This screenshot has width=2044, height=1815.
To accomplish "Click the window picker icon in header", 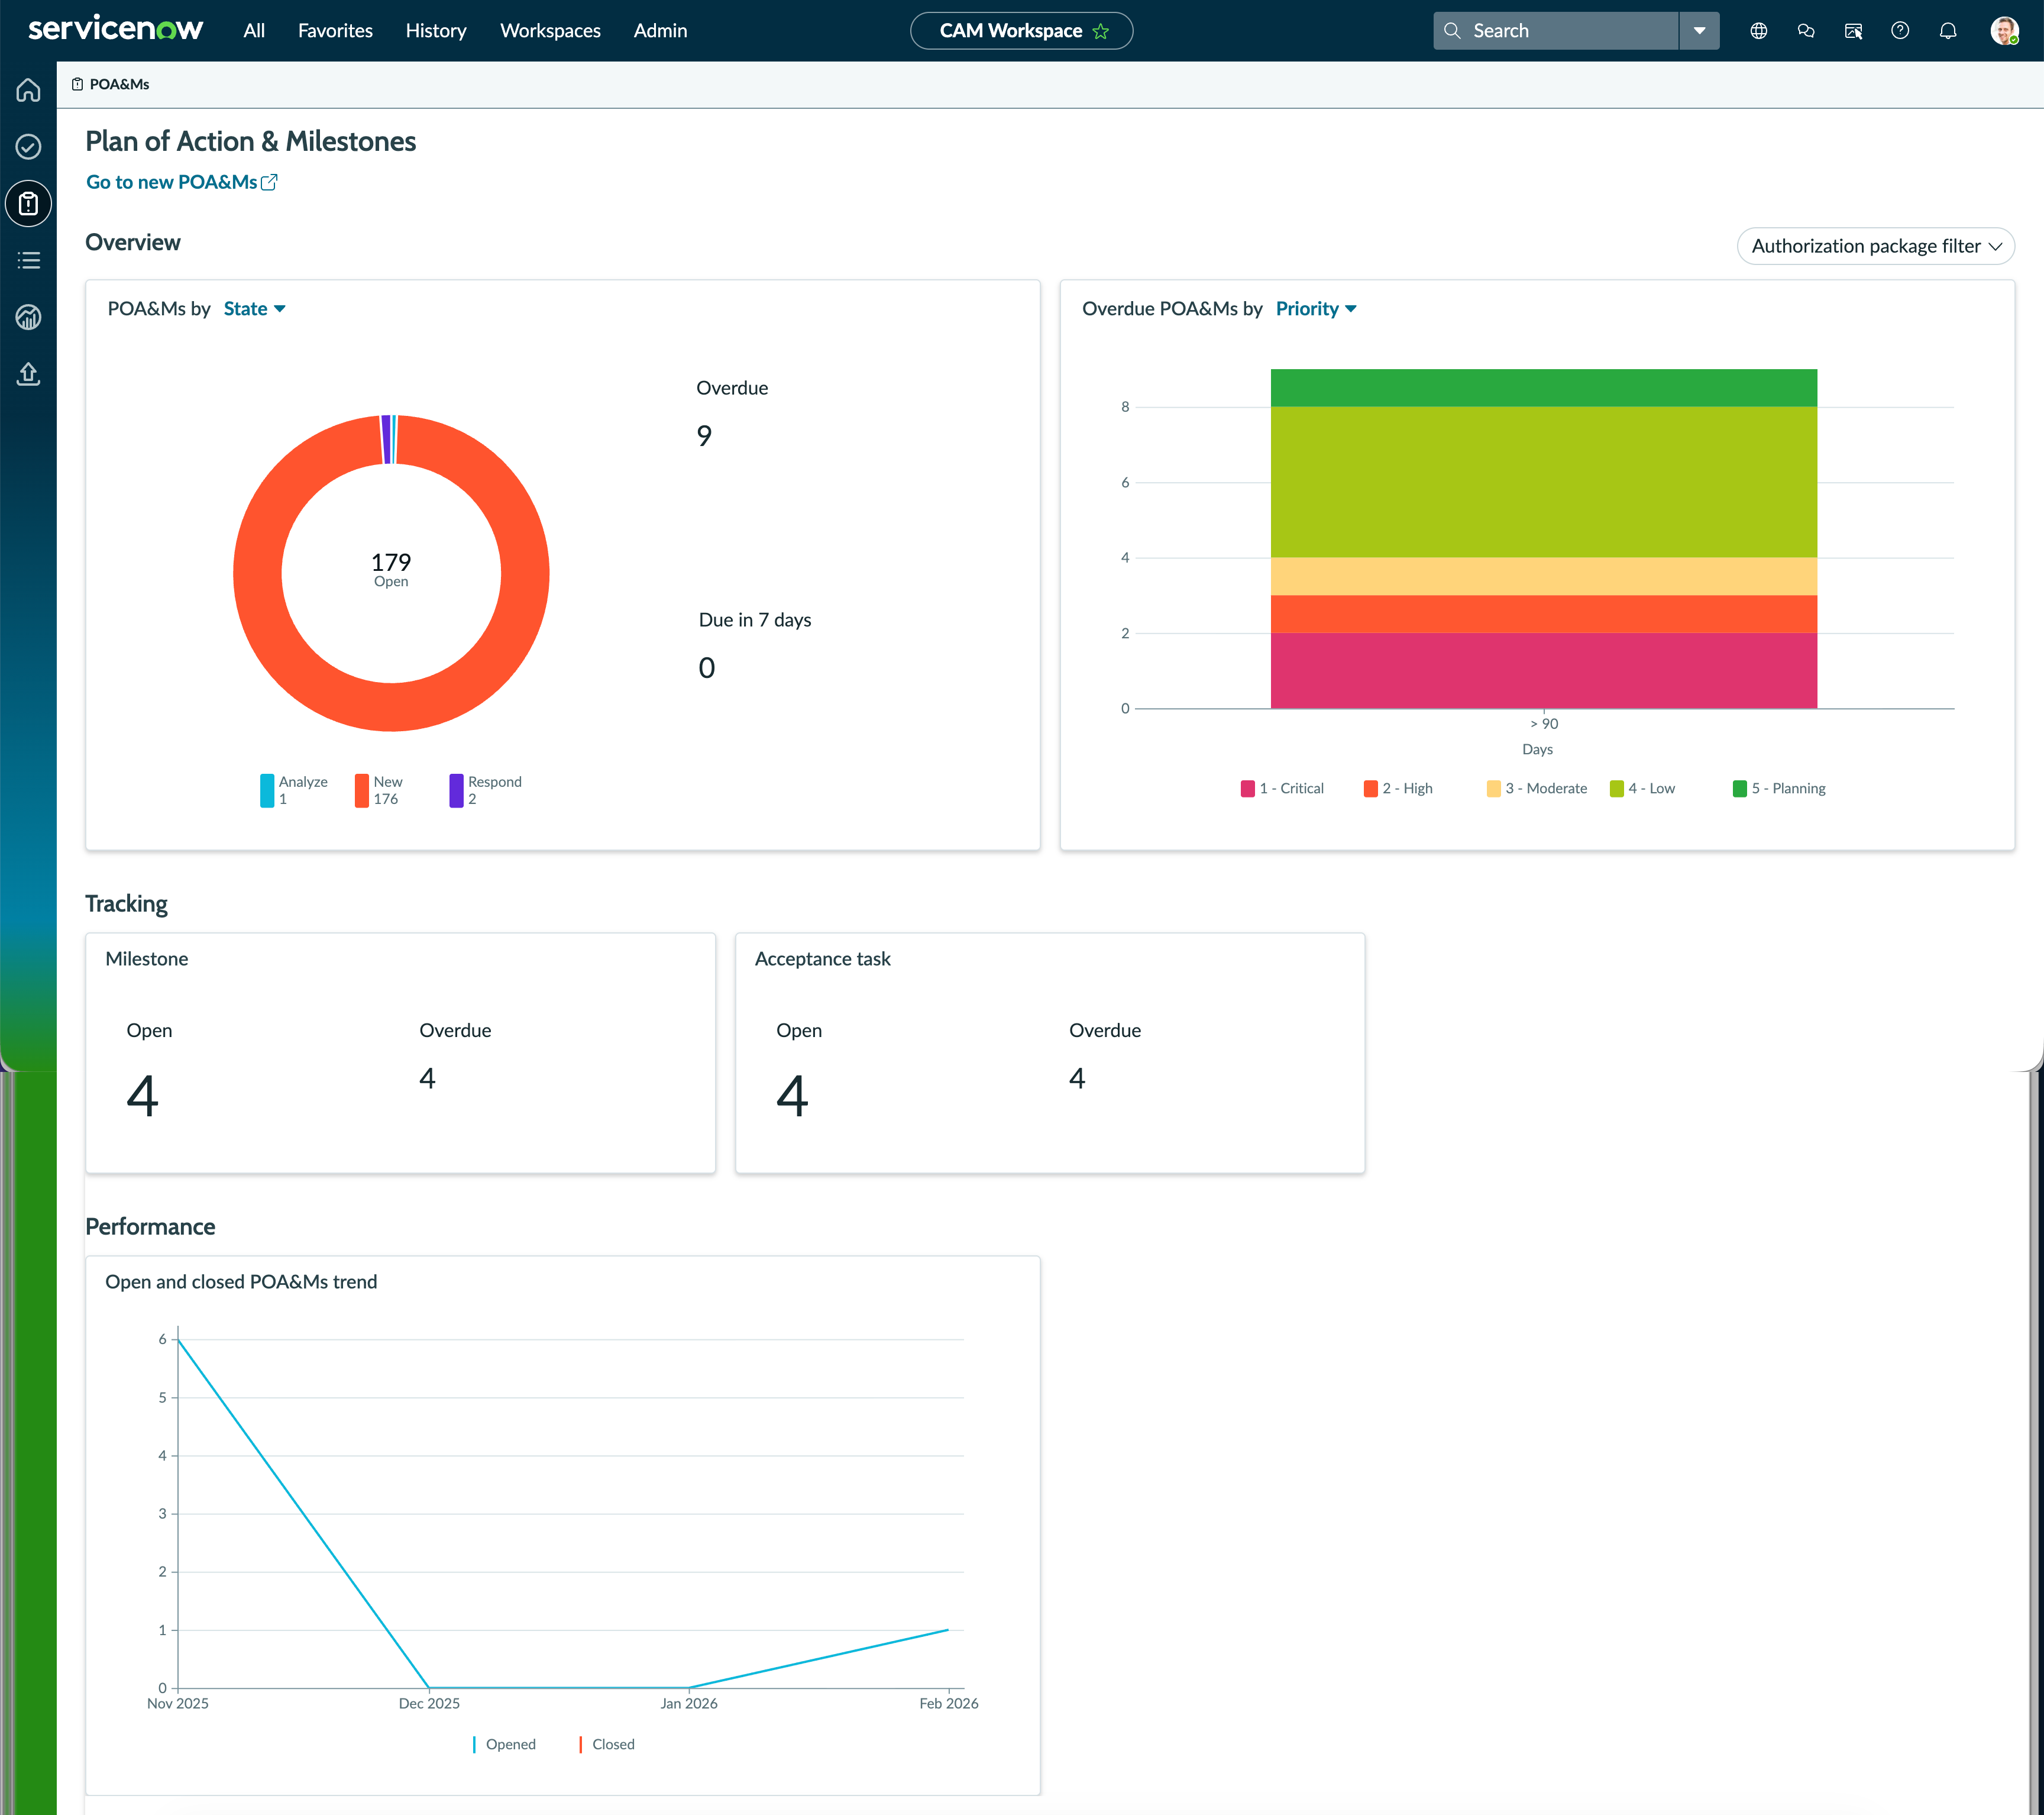I will coord(1853,31).
